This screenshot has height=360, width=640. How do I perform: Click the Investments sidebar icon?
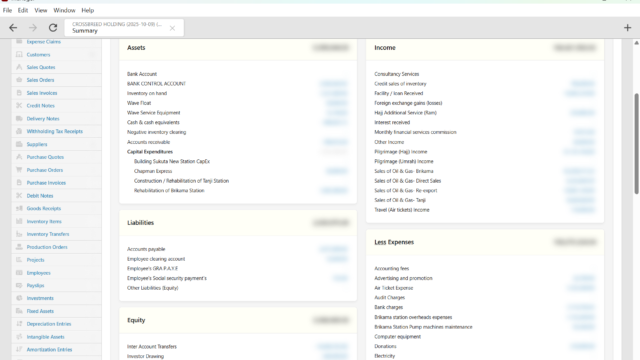point(19,298)
